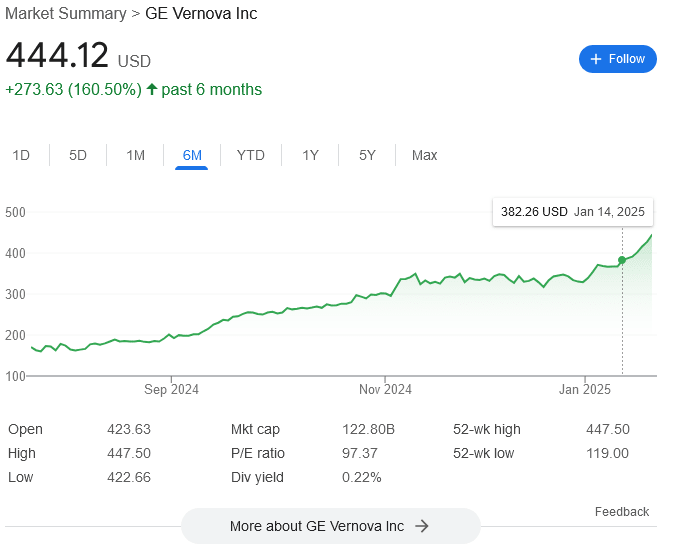Click arrow icon beside More about GE Vernova
This screenshot has width=676, height=559.
pyautogui.click(x=422, y=526)
